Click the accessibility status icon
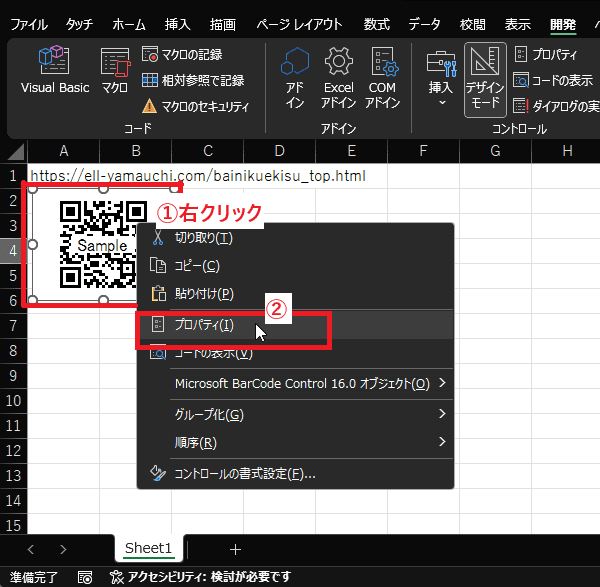Viewport: 600px width, 587px height. (118, 577)
